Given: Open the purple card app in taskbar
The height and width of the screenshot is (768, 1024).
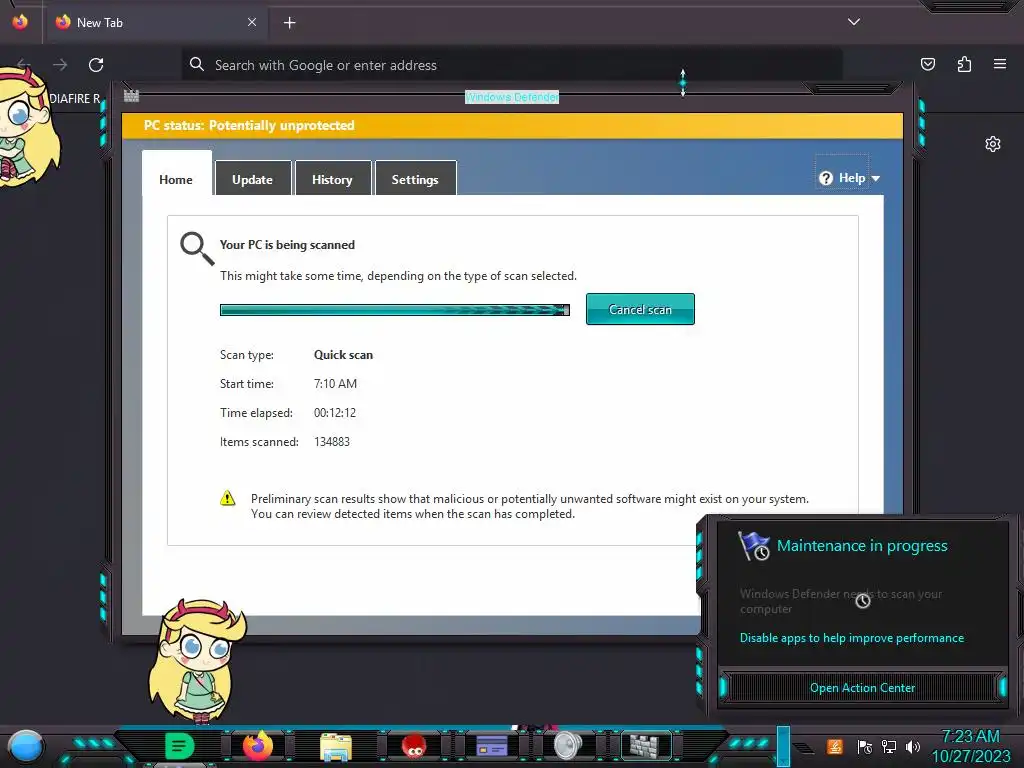Looking at the screenshot, I should pos(492,746).
